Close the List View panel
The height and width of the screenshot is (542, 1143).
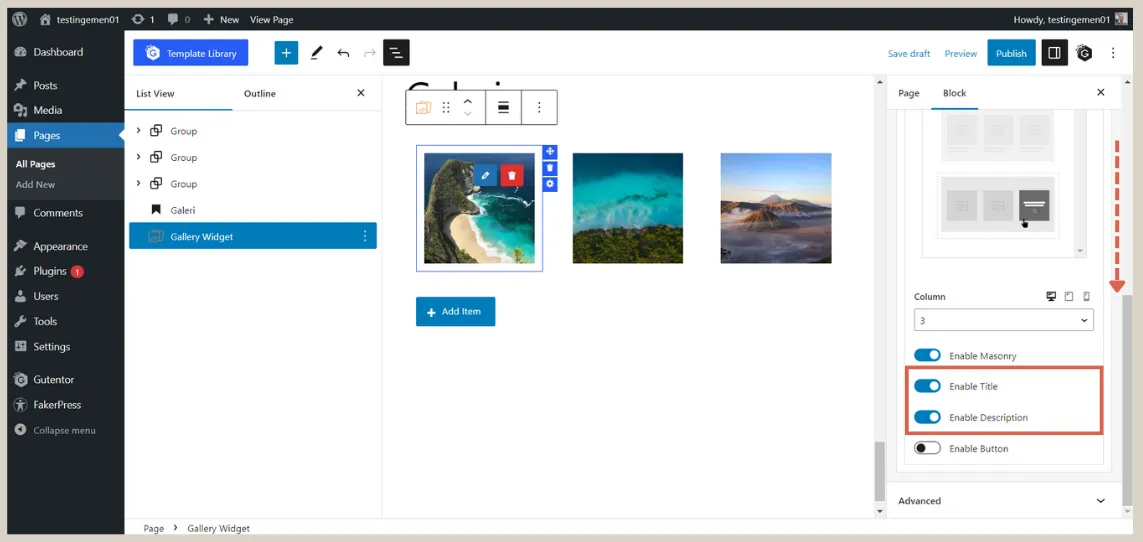[361, 93]
